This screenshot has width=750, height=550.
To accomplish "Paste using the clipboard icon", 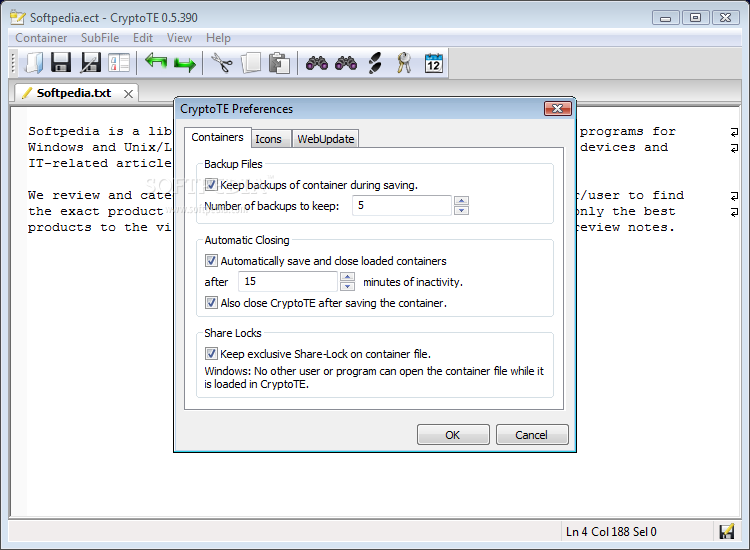I will 279,63.
